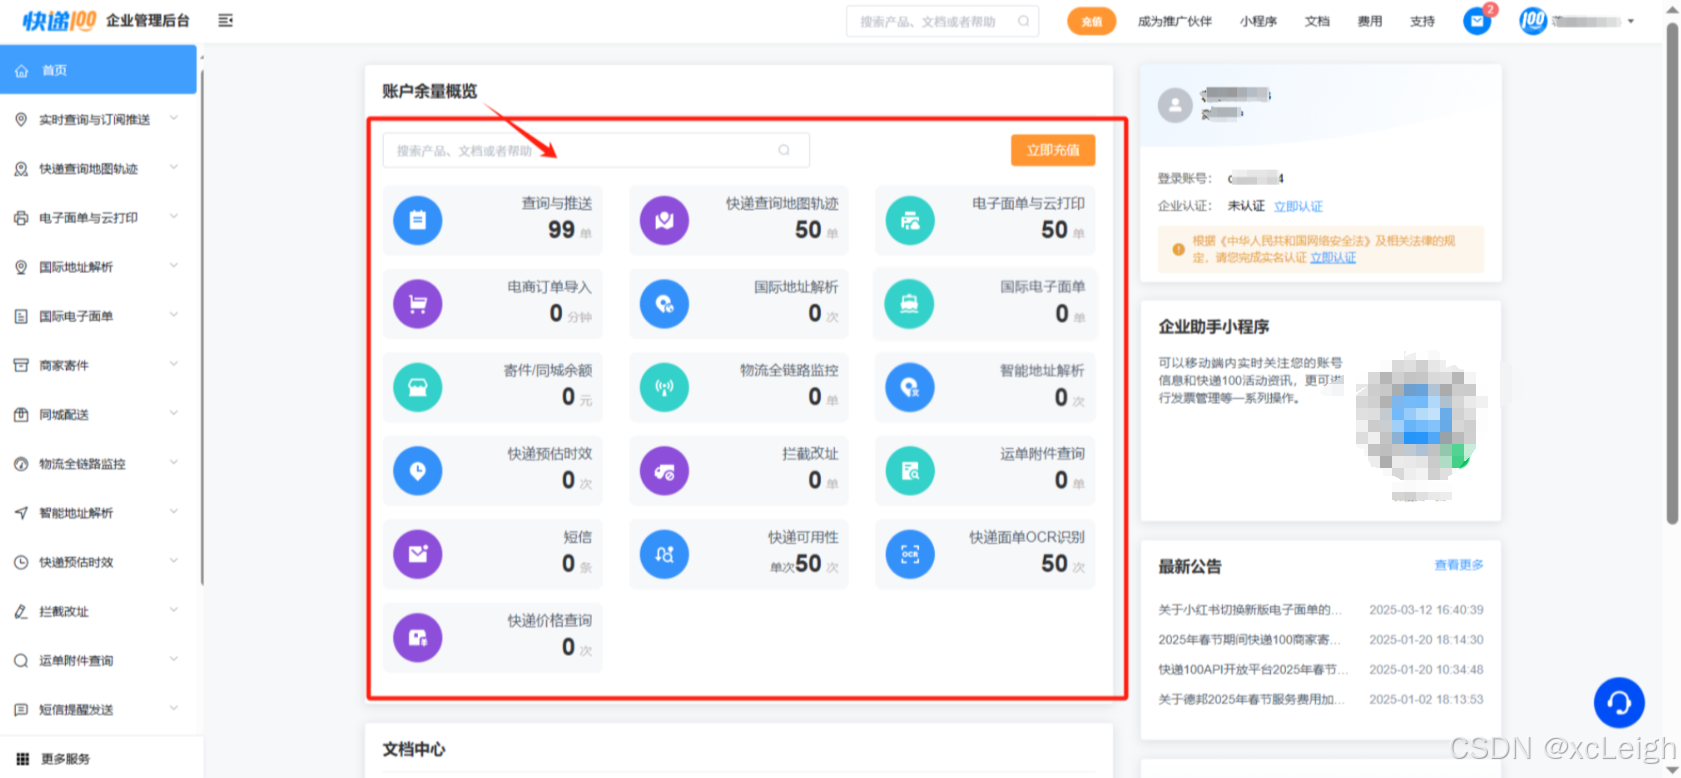Screen dimensions: 1681x778
Task: Open the 物流全链路监控 card icon
Action: point(664,387)
